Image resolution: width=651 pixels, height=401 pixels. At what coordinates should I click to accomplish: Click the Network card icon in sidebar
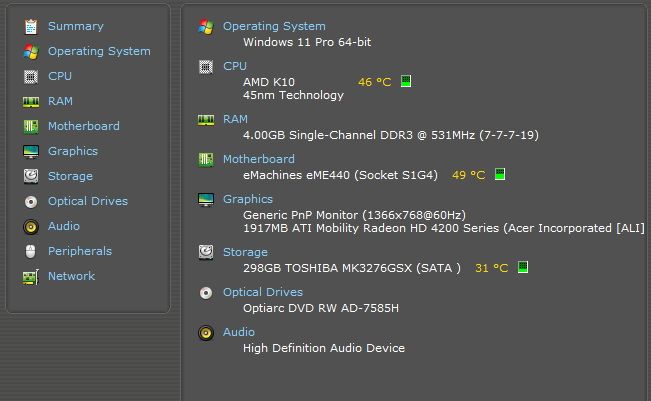(31, 277)
